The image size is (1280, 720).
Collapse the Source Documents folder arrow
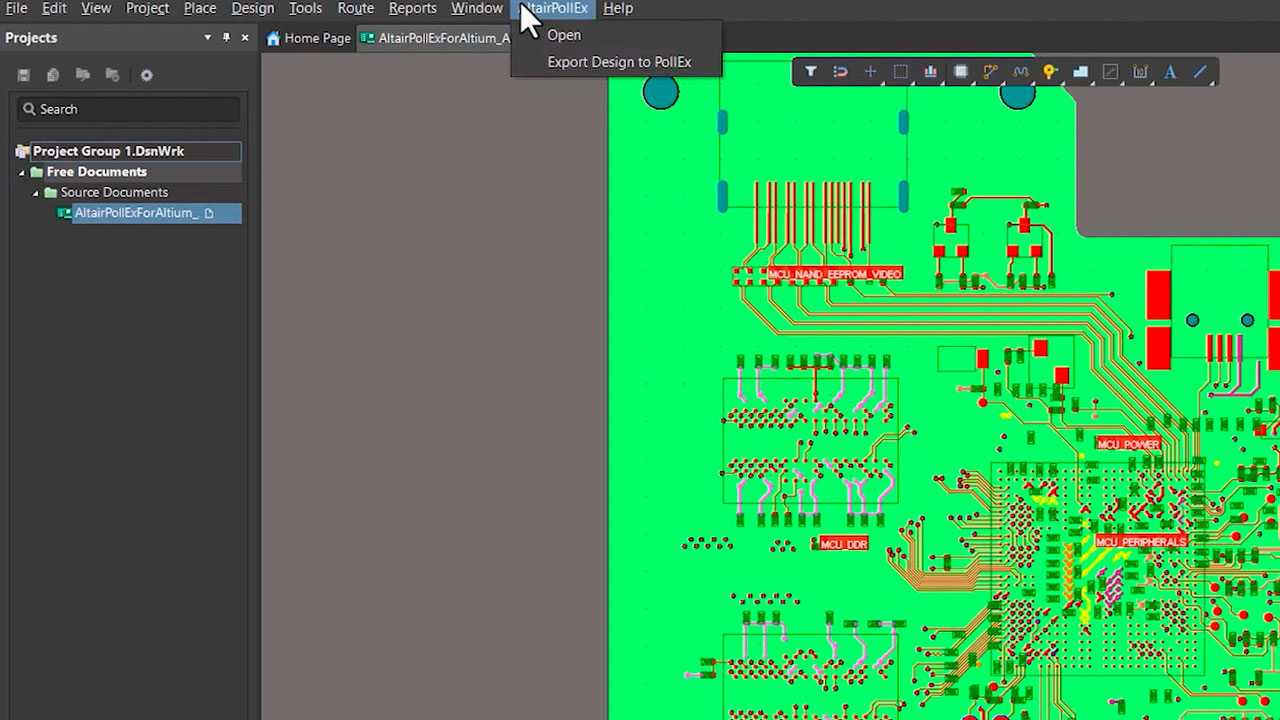[36, 192]
